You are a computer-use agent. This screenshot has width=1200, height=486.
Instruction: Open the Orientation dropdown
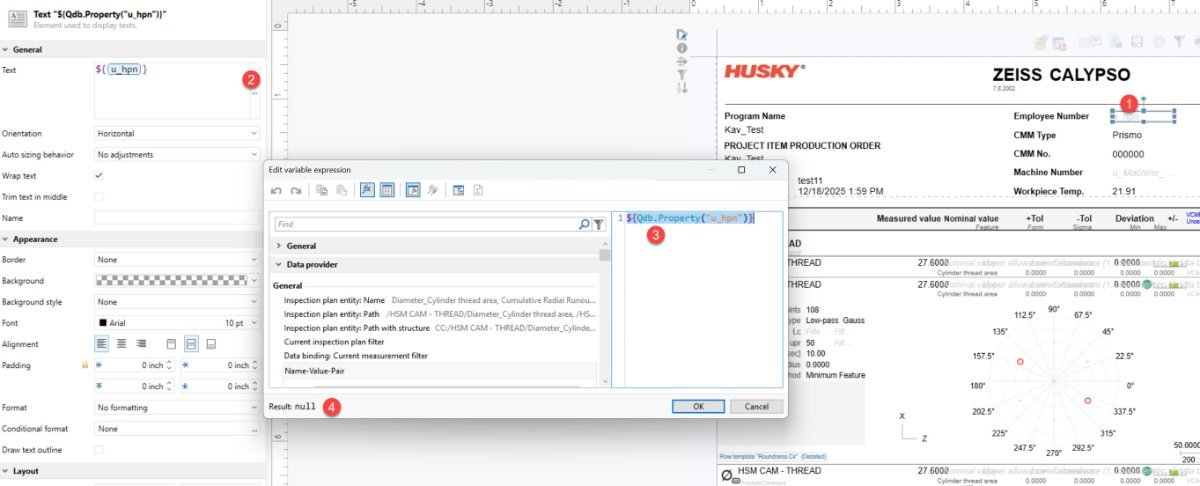177,133
